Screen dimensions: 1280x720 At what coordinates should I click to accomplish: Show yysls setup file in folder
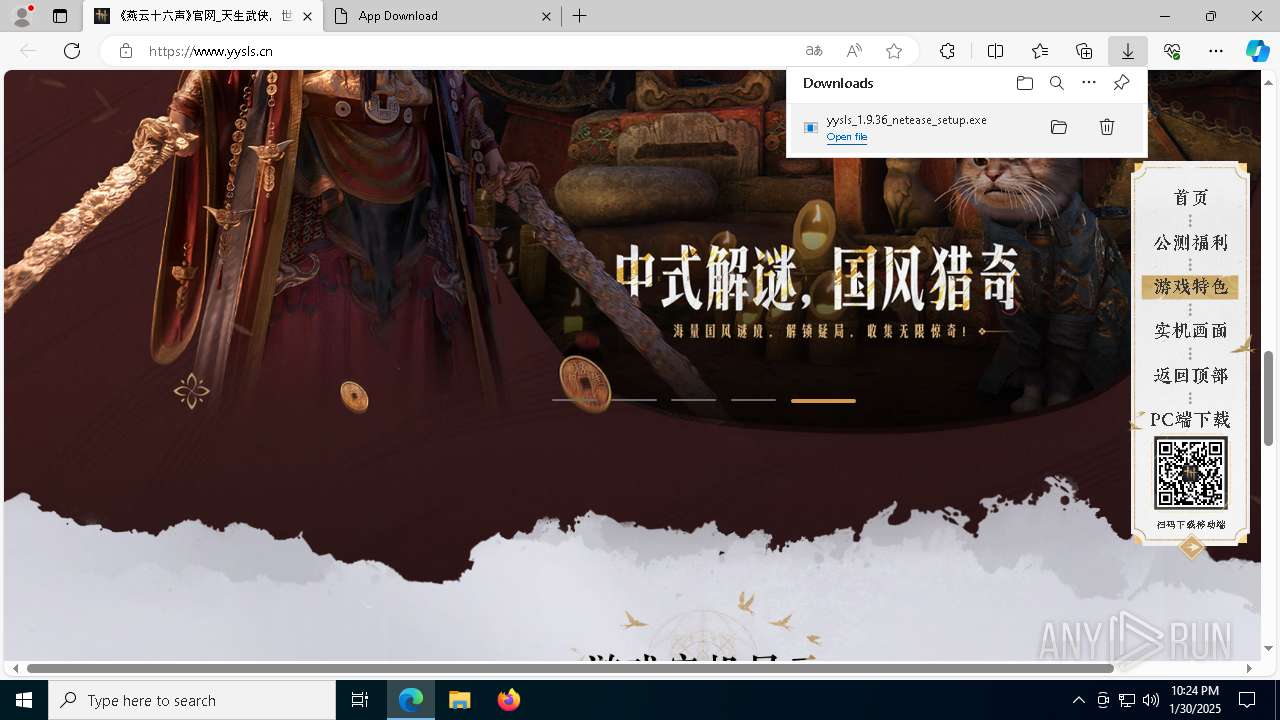tap(1059, 127)
